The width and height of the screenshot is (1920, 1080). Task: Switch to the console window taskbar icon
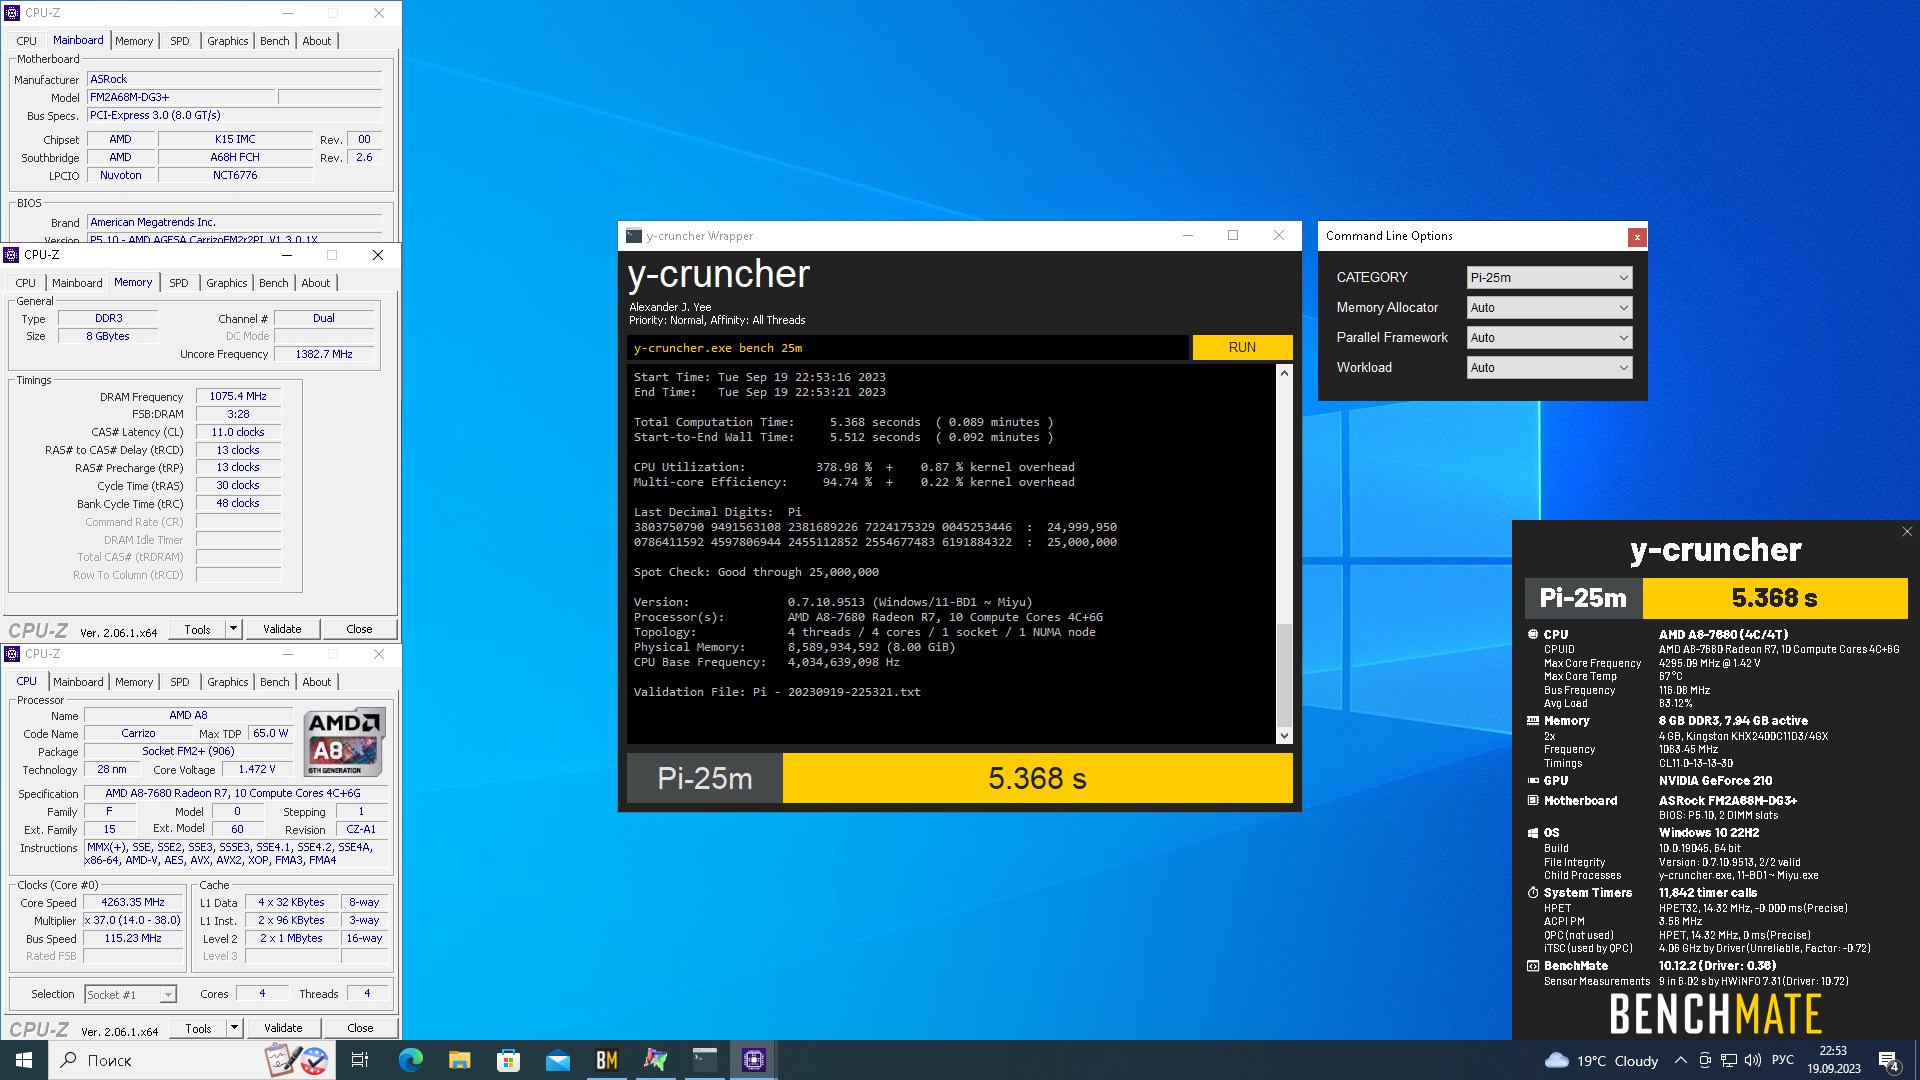pyautogui.click(x=704, y=1060)
